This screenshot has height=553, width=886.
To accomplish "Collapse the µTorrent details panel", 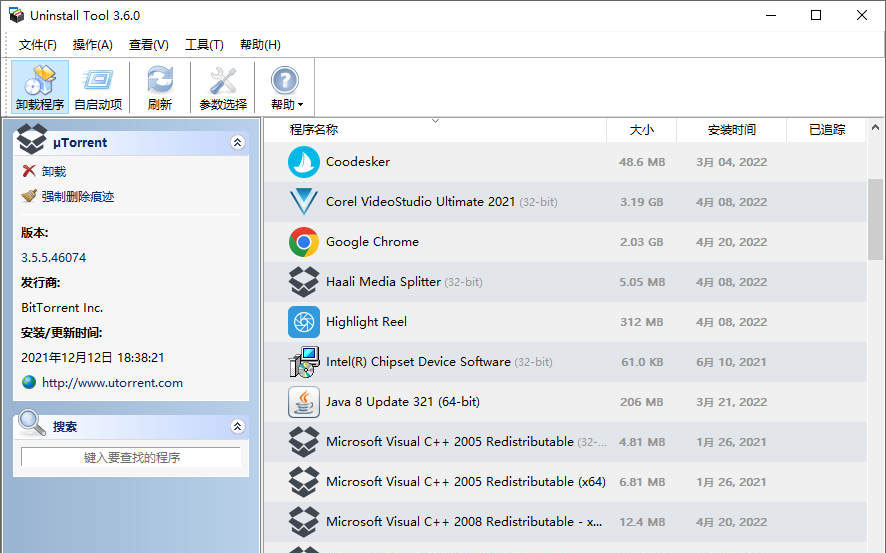I will (x=237, y=143).
